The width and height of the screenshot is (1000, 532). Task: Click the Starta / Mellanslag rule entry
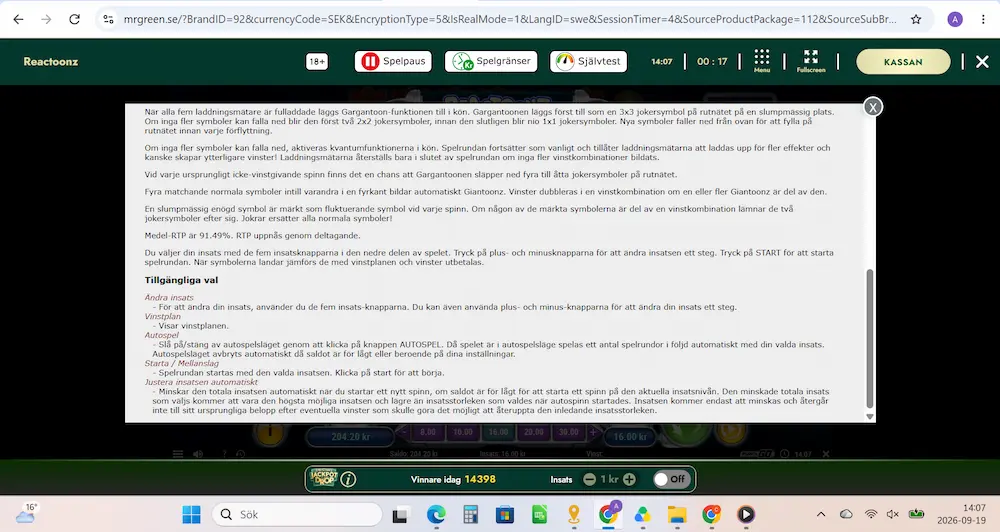point(181,363)
